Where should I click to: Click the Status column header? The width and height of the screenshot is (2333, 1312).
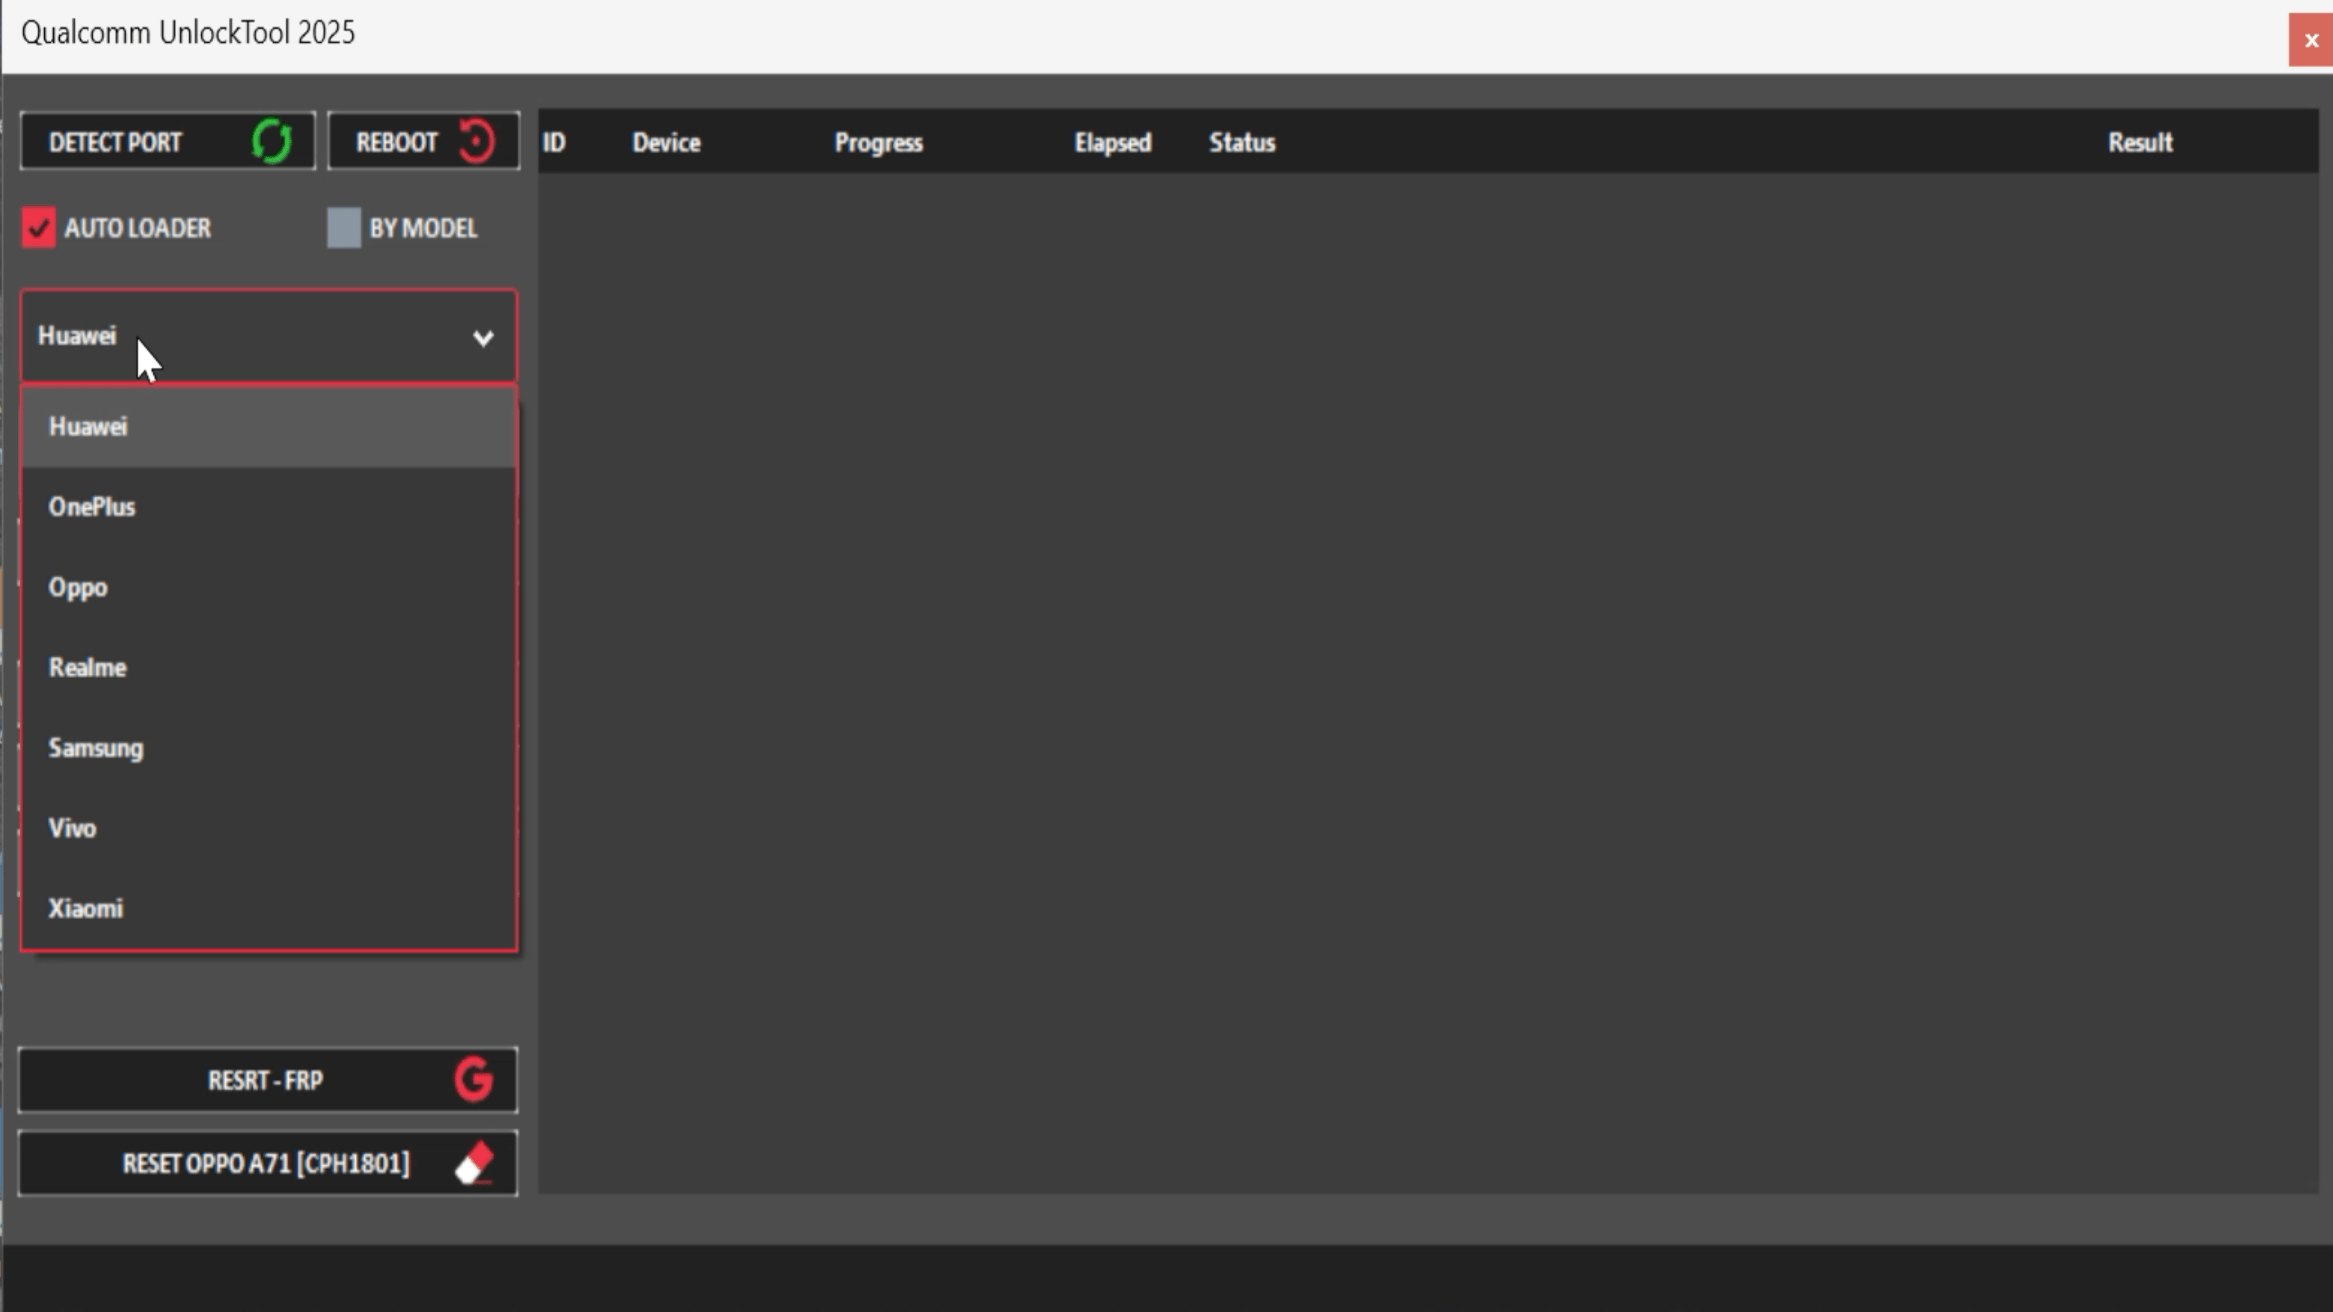1242,142
